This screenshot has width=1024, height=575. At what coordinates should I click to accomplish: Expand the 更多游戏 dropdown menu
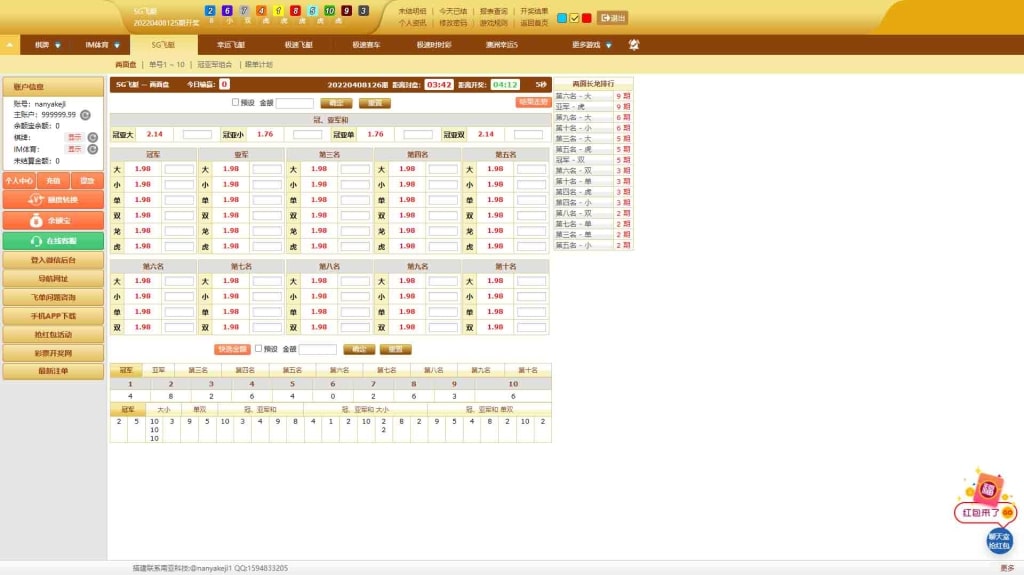(x=592, y=44)
